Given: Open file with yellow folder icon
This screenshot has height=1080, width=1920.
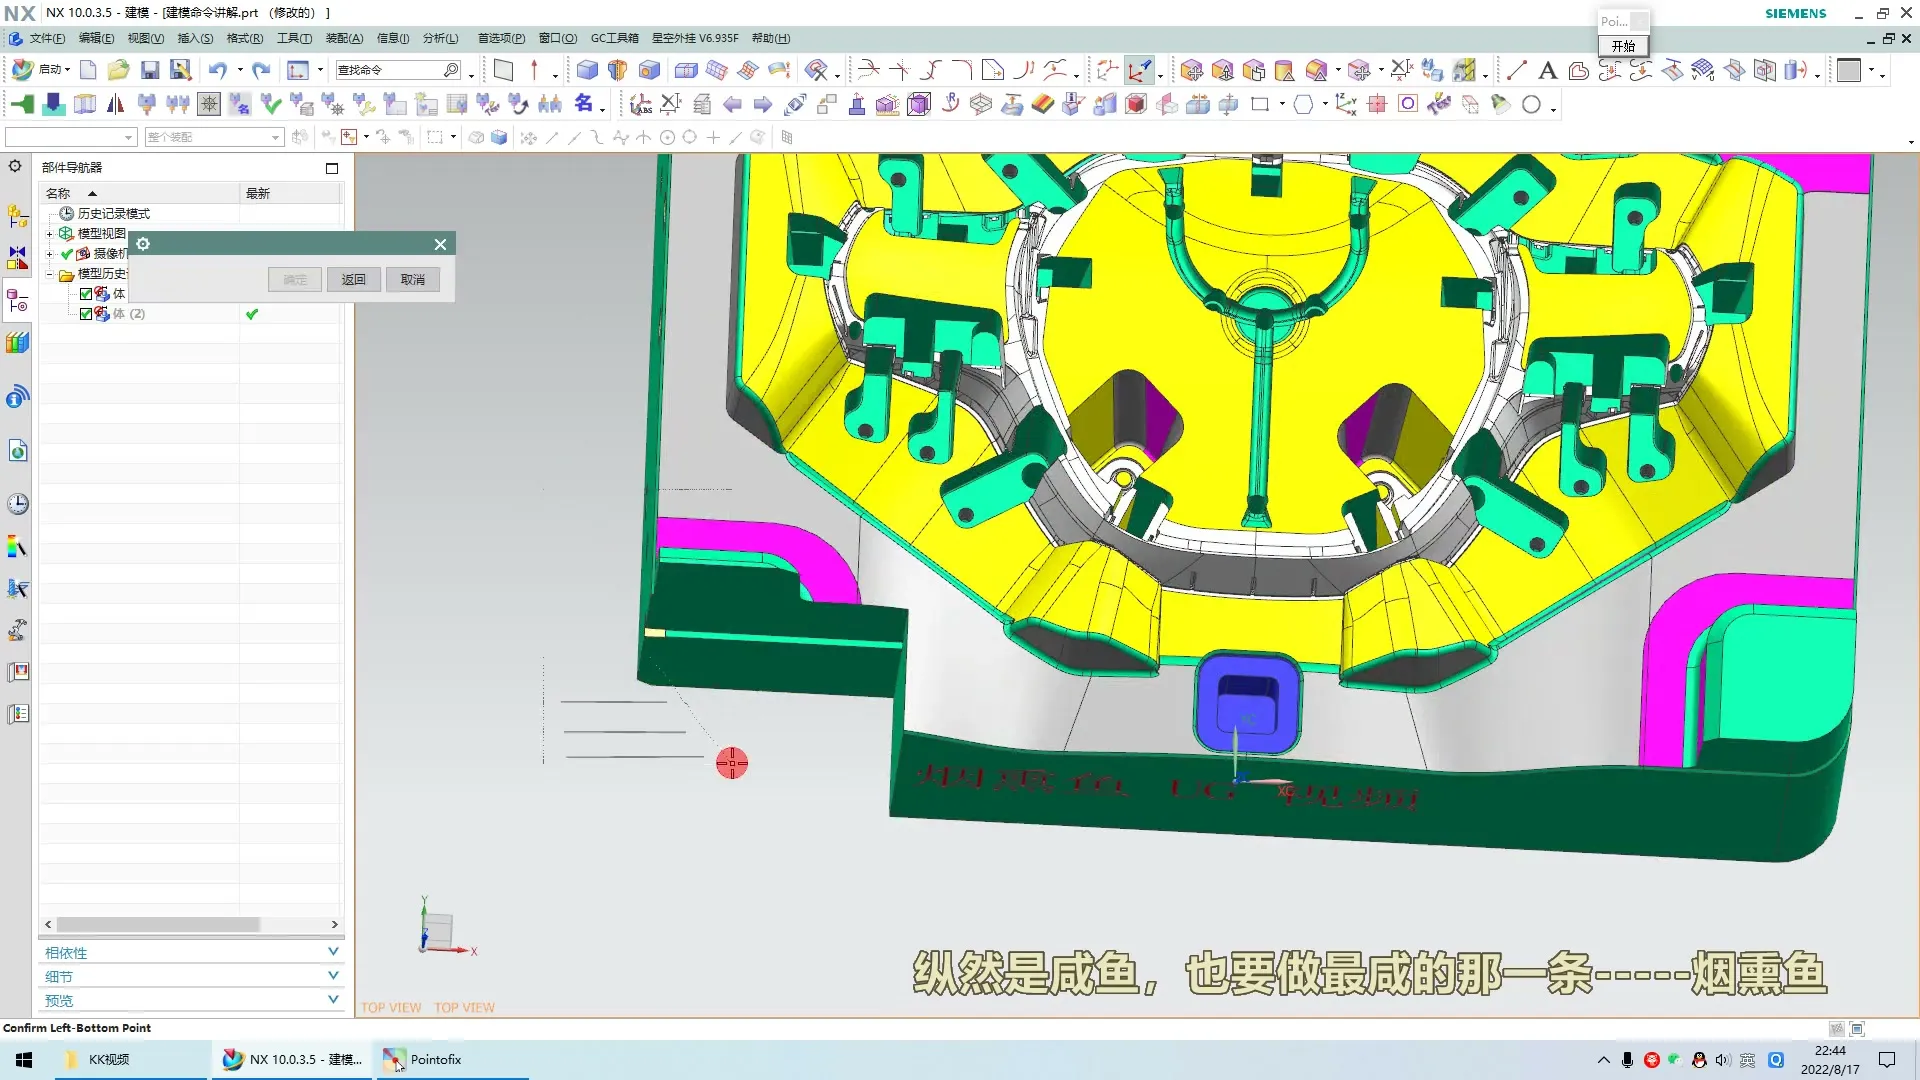Looking at the screenshot, I should pos(118,70).
